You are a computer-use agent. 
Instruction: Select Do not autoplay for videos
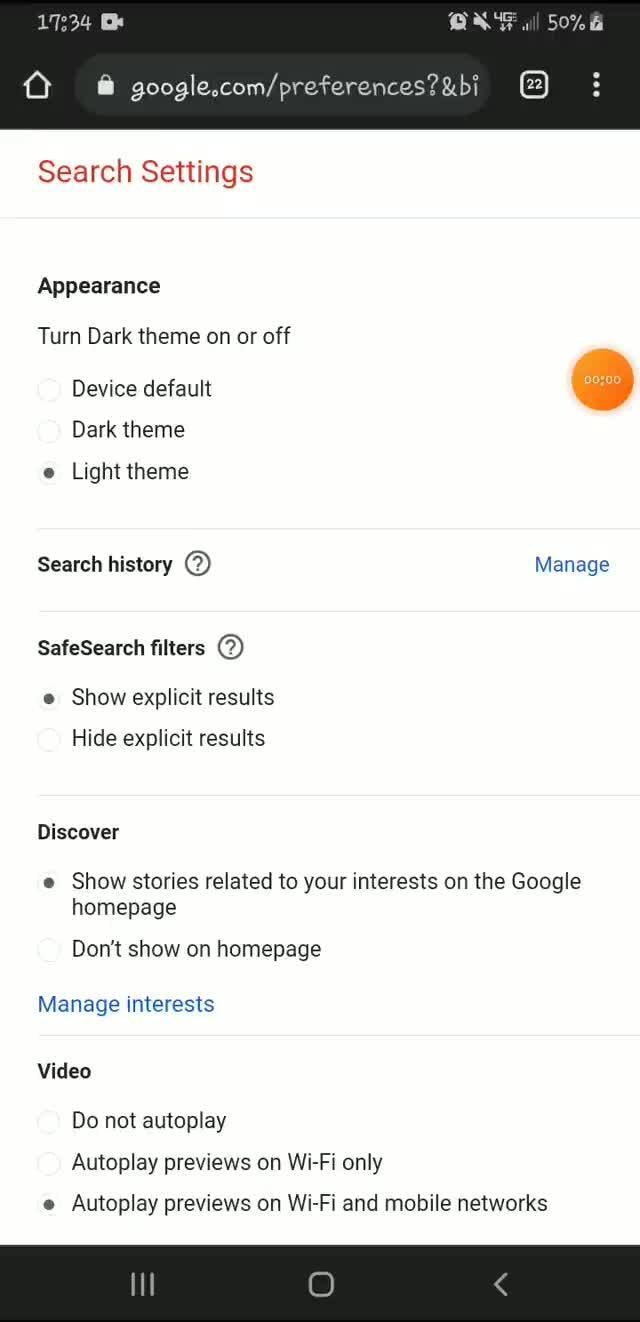coord(49,1121)
